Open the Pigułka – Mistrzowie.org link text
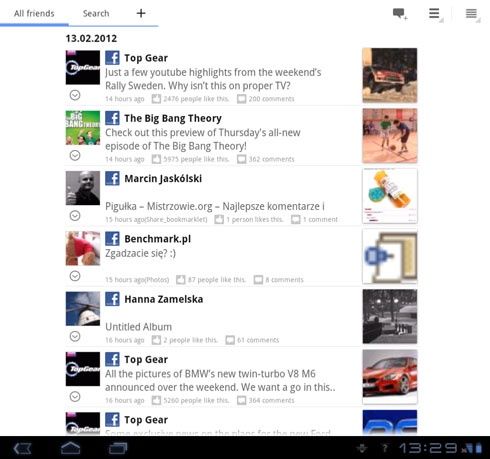Screen dimensions: 490x459 tap(215, 206)
